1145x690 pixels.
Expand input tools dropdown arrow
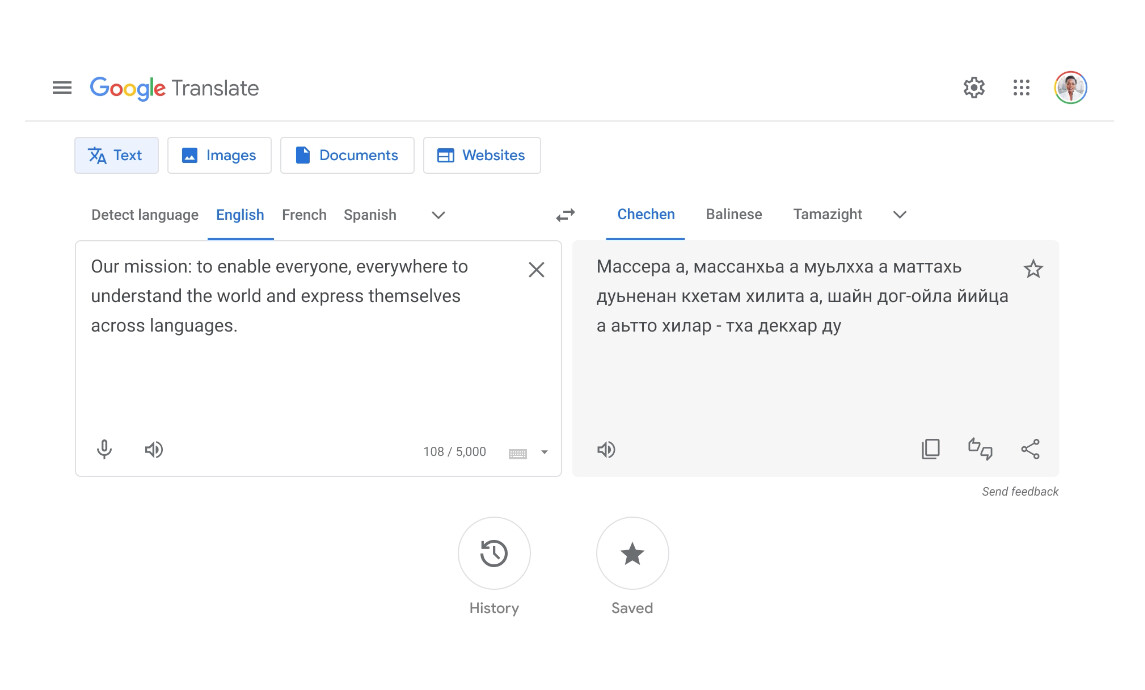(544, 453)
